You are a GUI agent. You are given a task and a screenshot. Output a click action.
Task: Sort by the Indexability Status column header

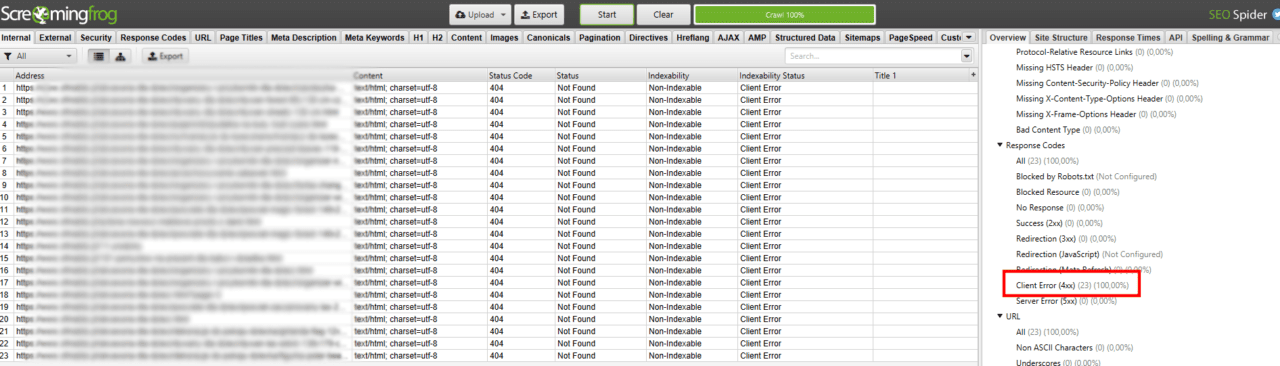[804, 75]
